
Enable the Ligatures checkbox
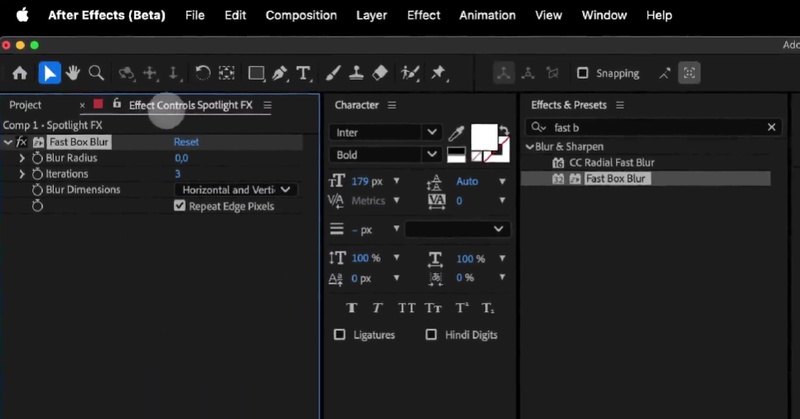(339, 334)
